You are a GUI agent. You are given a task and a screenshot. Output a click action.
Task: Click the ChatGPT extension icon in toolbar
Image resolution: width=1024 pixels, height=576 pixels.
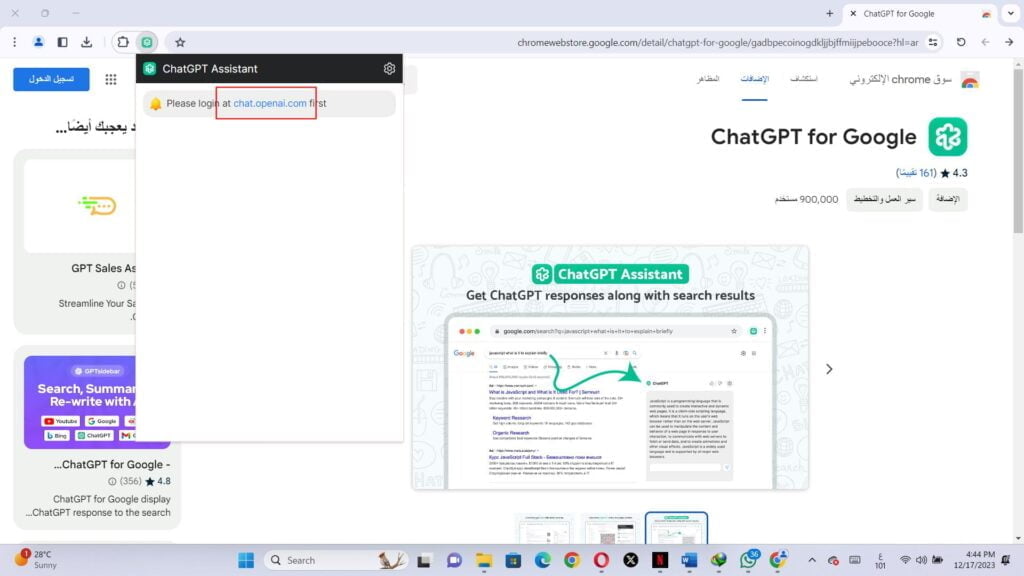click(x=147, y=42)
